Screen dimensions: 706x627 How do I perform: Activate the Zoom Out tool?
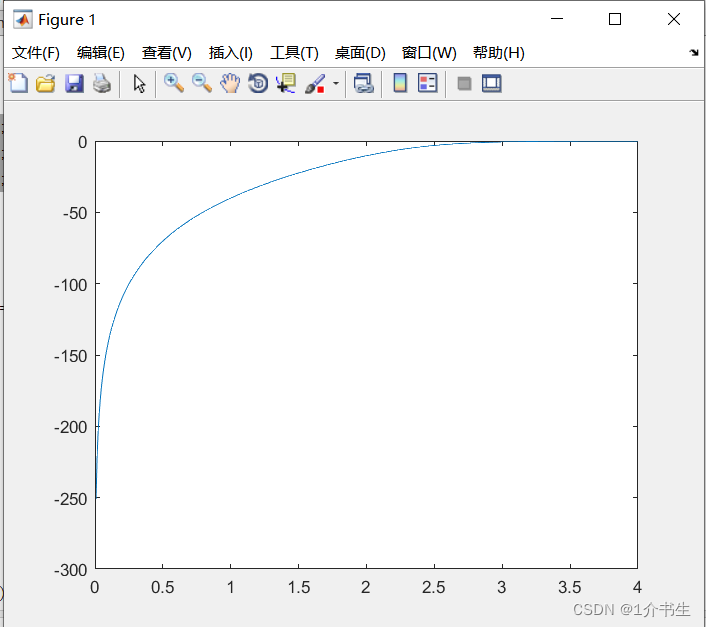(201, 83)
